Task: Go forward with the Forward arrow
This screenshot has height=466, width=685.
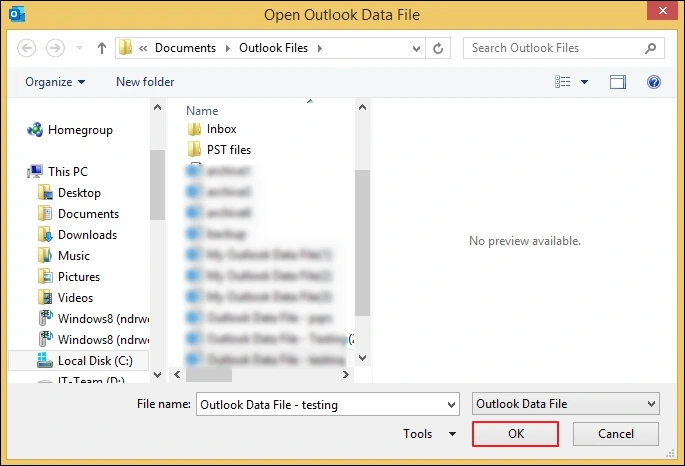Action: 55,48
